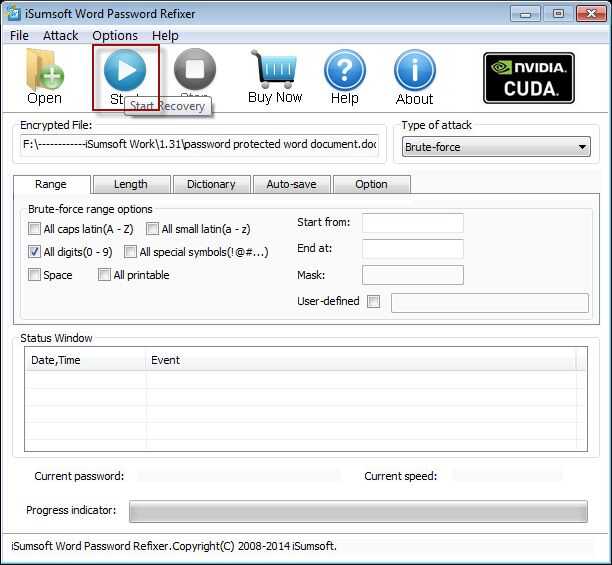Click the 'Brute-force range options' label
Image resolution: width=612 pixels, height=565 pixels.
90,209
